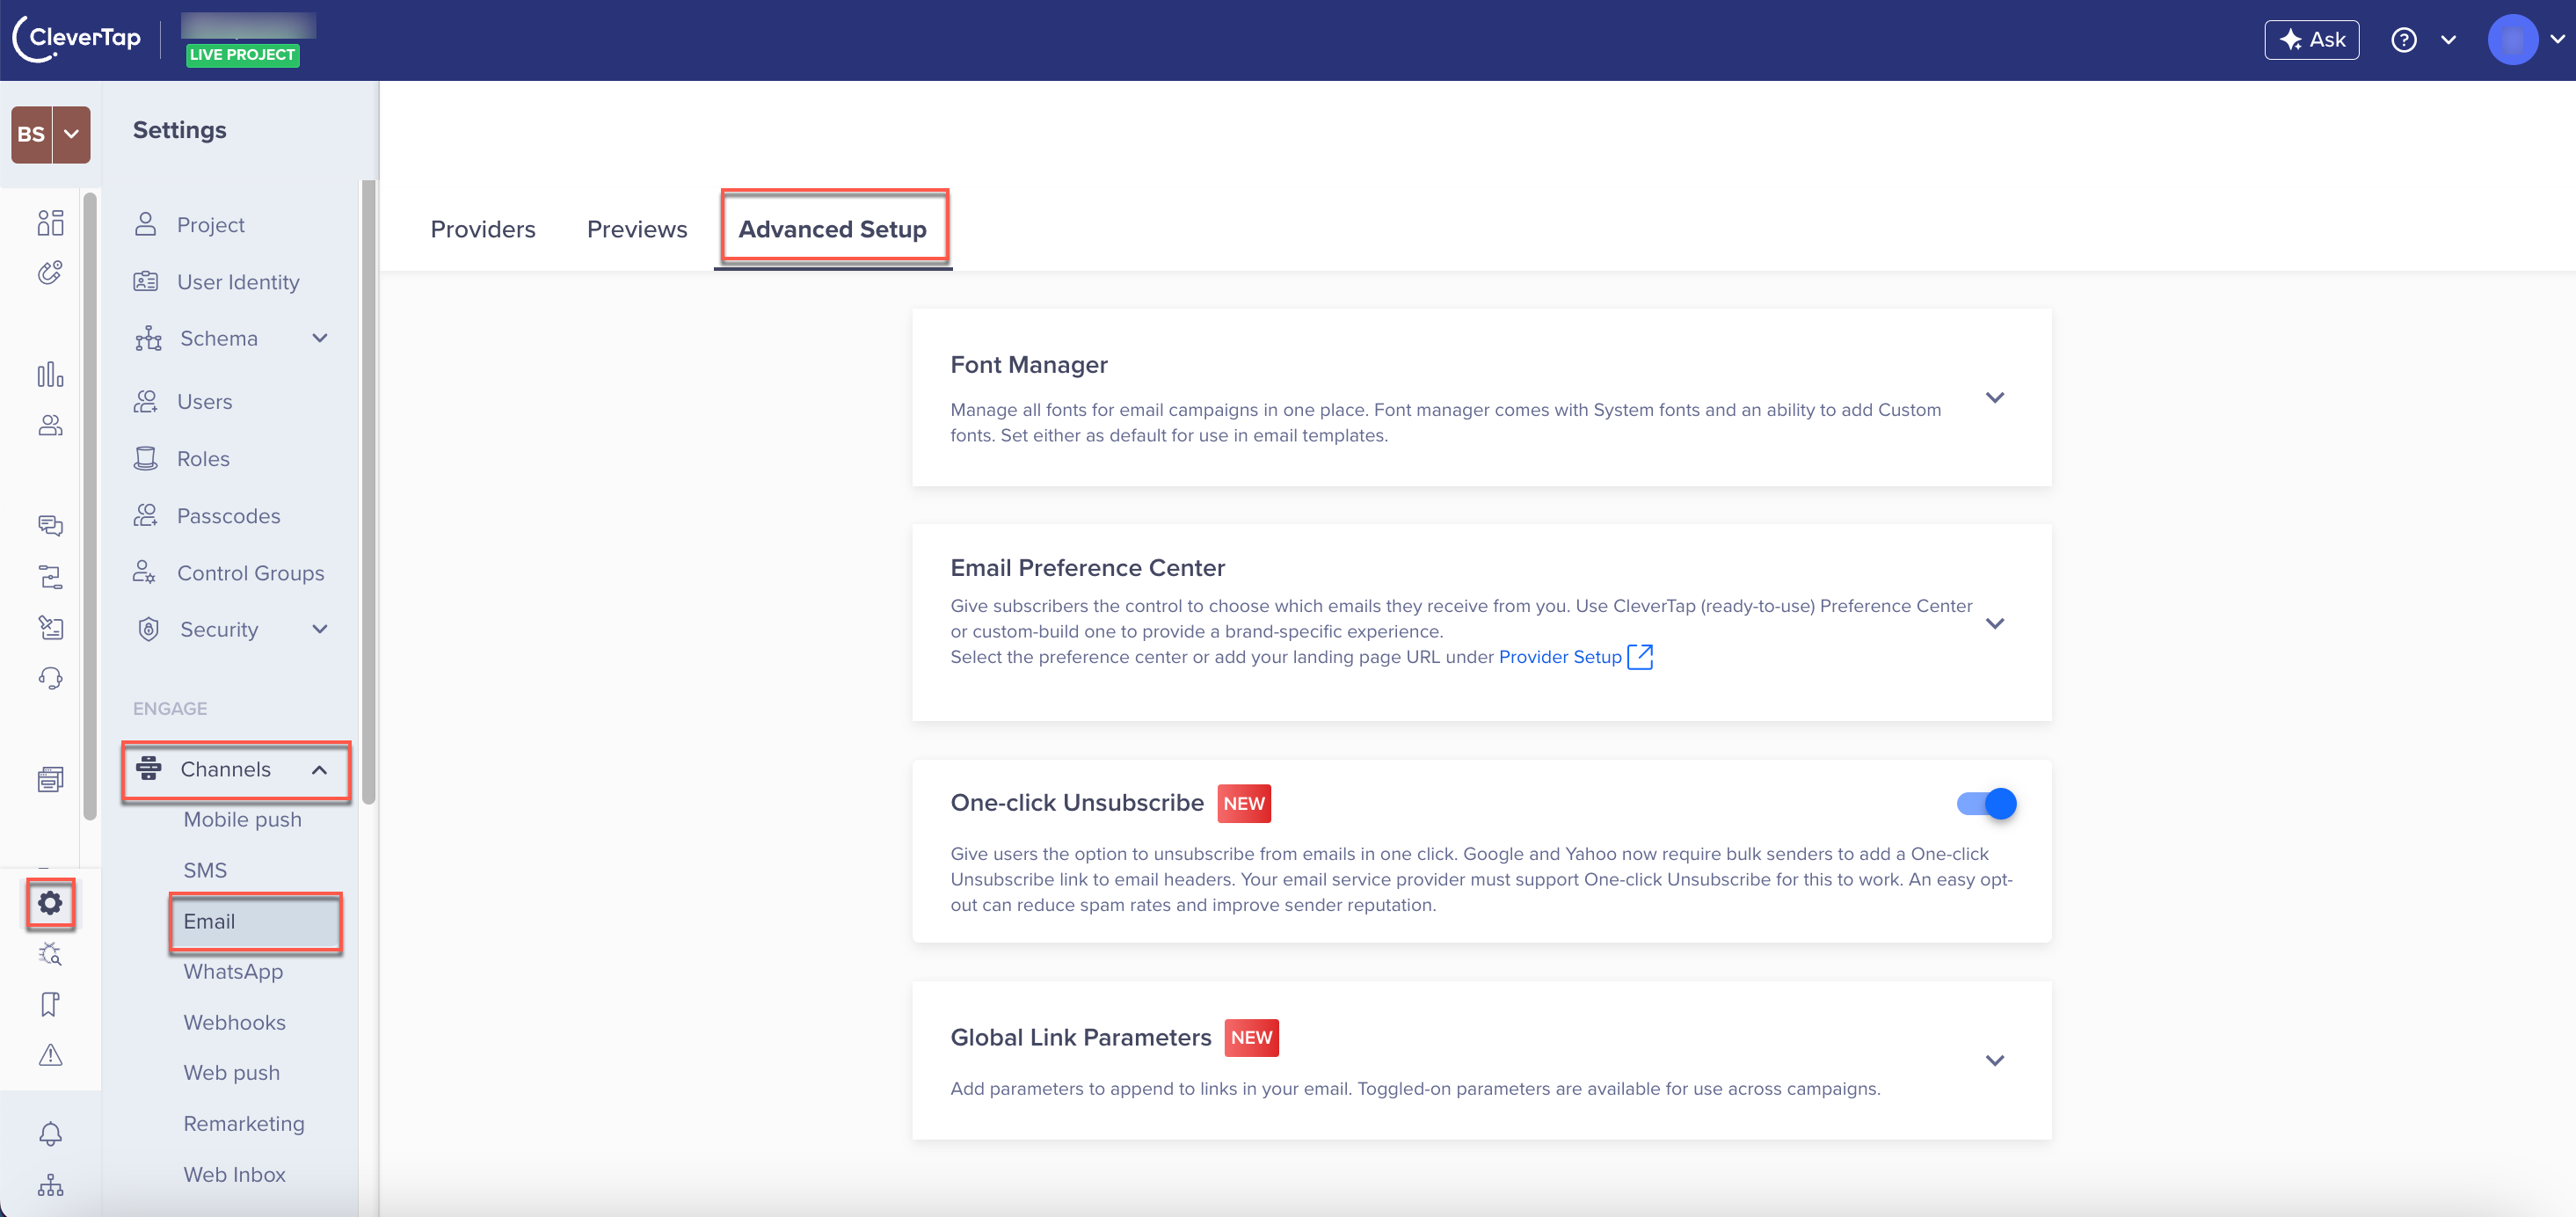Switch to the Previews tab

coord(636,229)
